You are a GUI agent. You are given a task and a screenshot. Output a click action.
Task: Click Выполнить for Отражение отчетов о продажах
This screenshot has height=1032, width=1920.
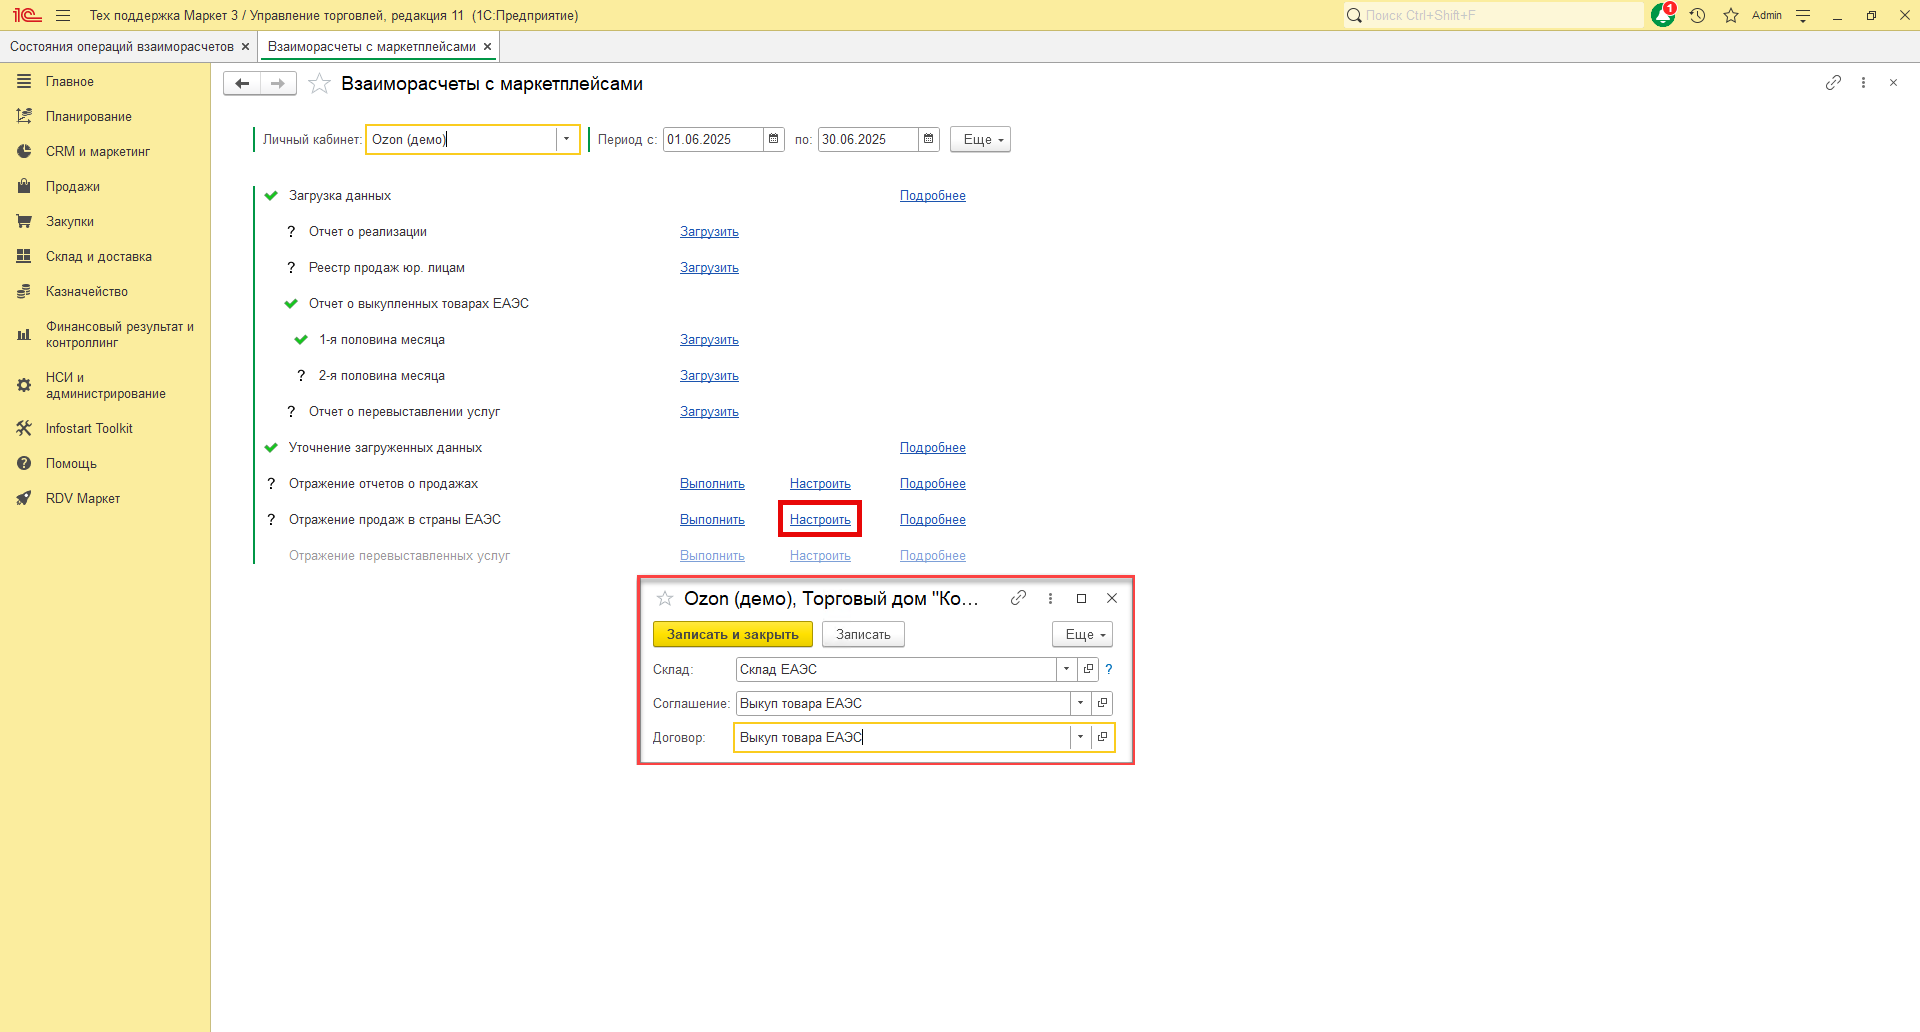click(x=712, y=484)
